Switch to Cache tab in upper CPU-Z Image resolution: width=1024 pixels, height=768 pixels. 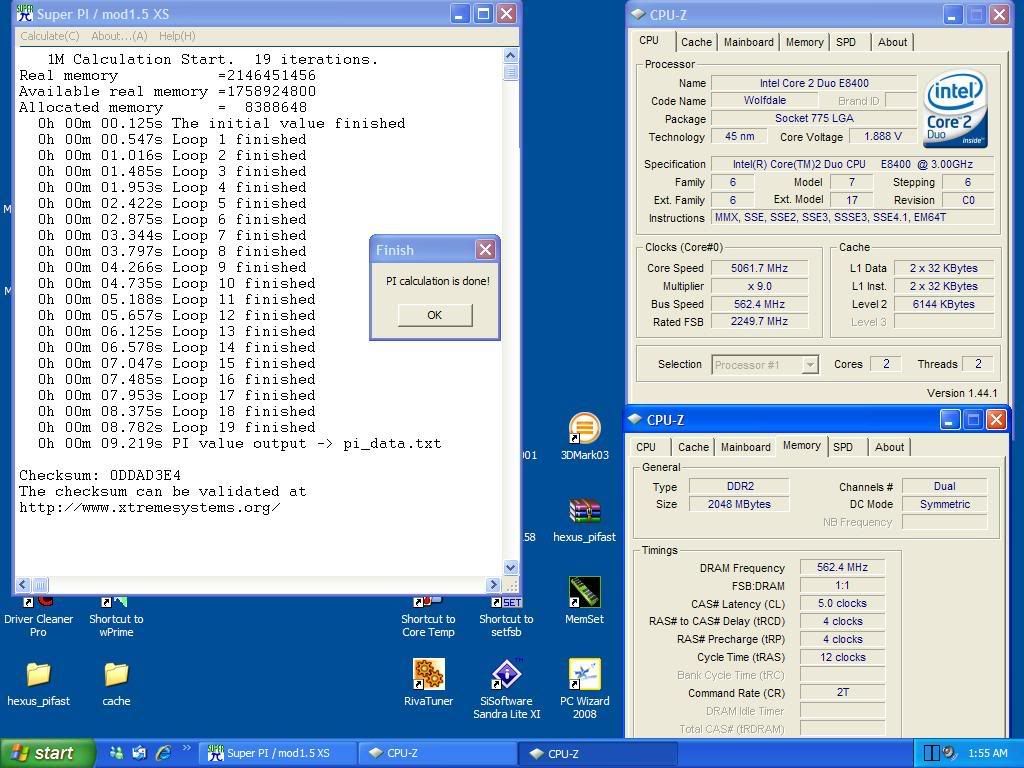pyautogui.click(x=696, y=42)
